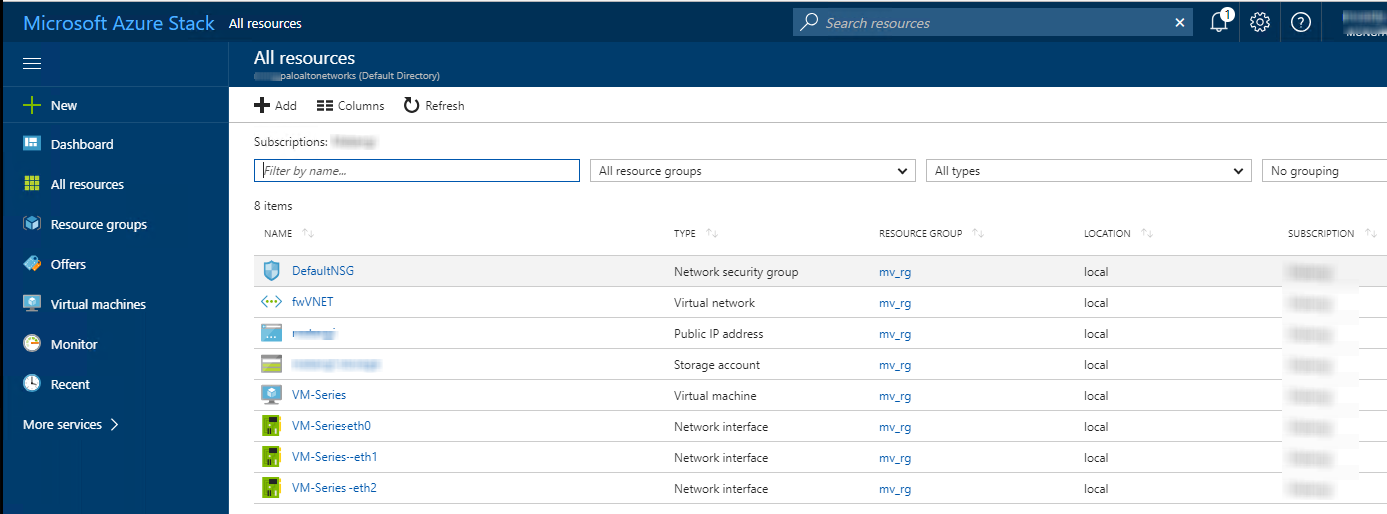
Task: Open the notifications bell icon
Action: tap(1219, 22)
